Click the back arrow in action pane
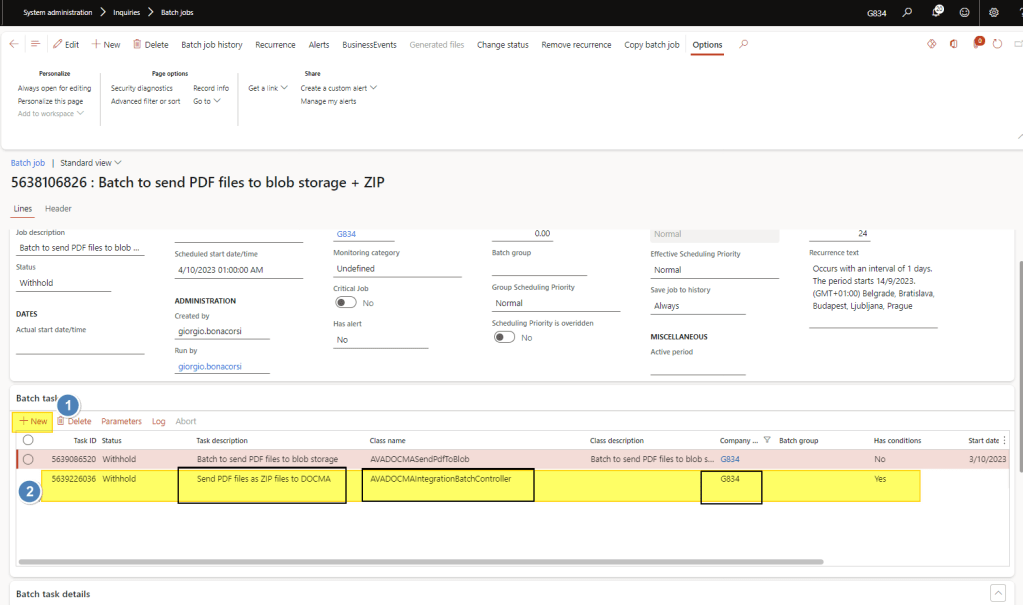Screen dimensions: 1023x605 (x=14, y=44)
